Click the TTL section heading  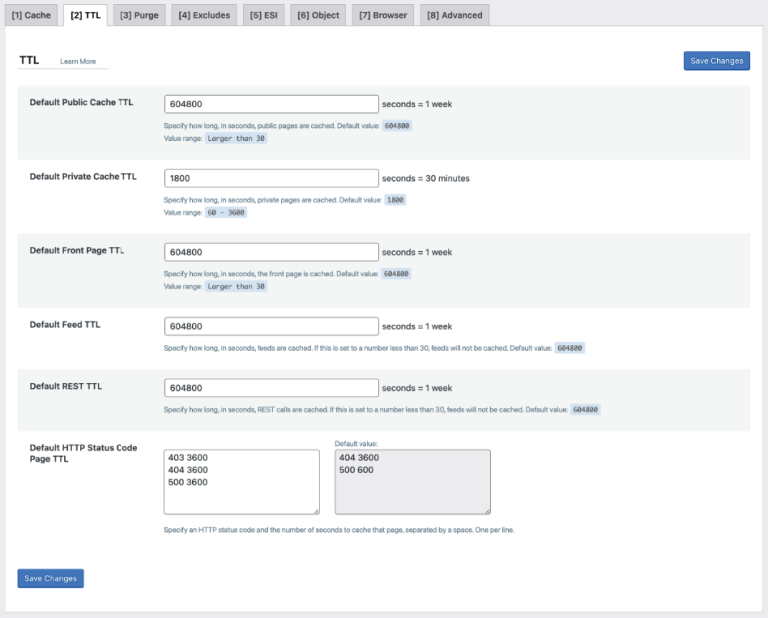pos(29,60)
